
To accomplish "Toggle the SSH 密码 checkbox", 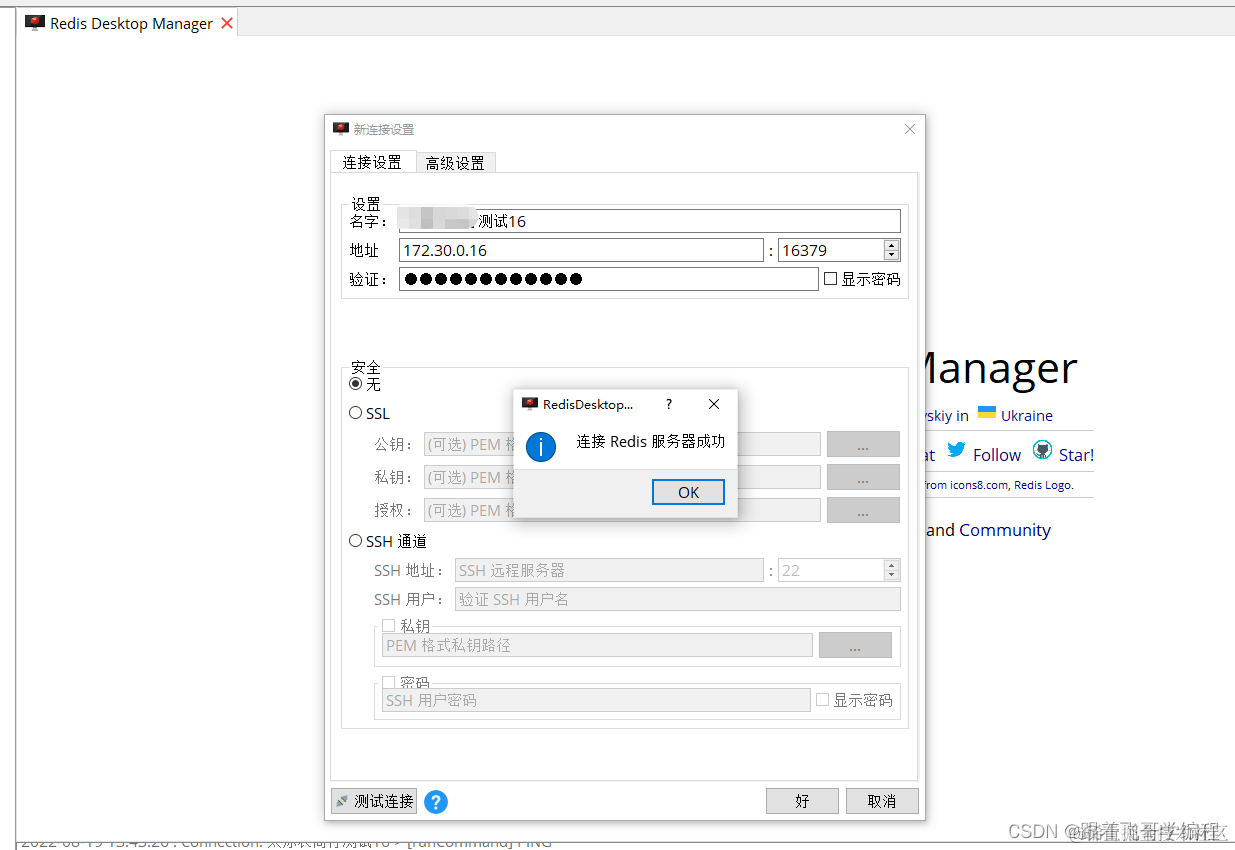I will (x=389, y=683).
